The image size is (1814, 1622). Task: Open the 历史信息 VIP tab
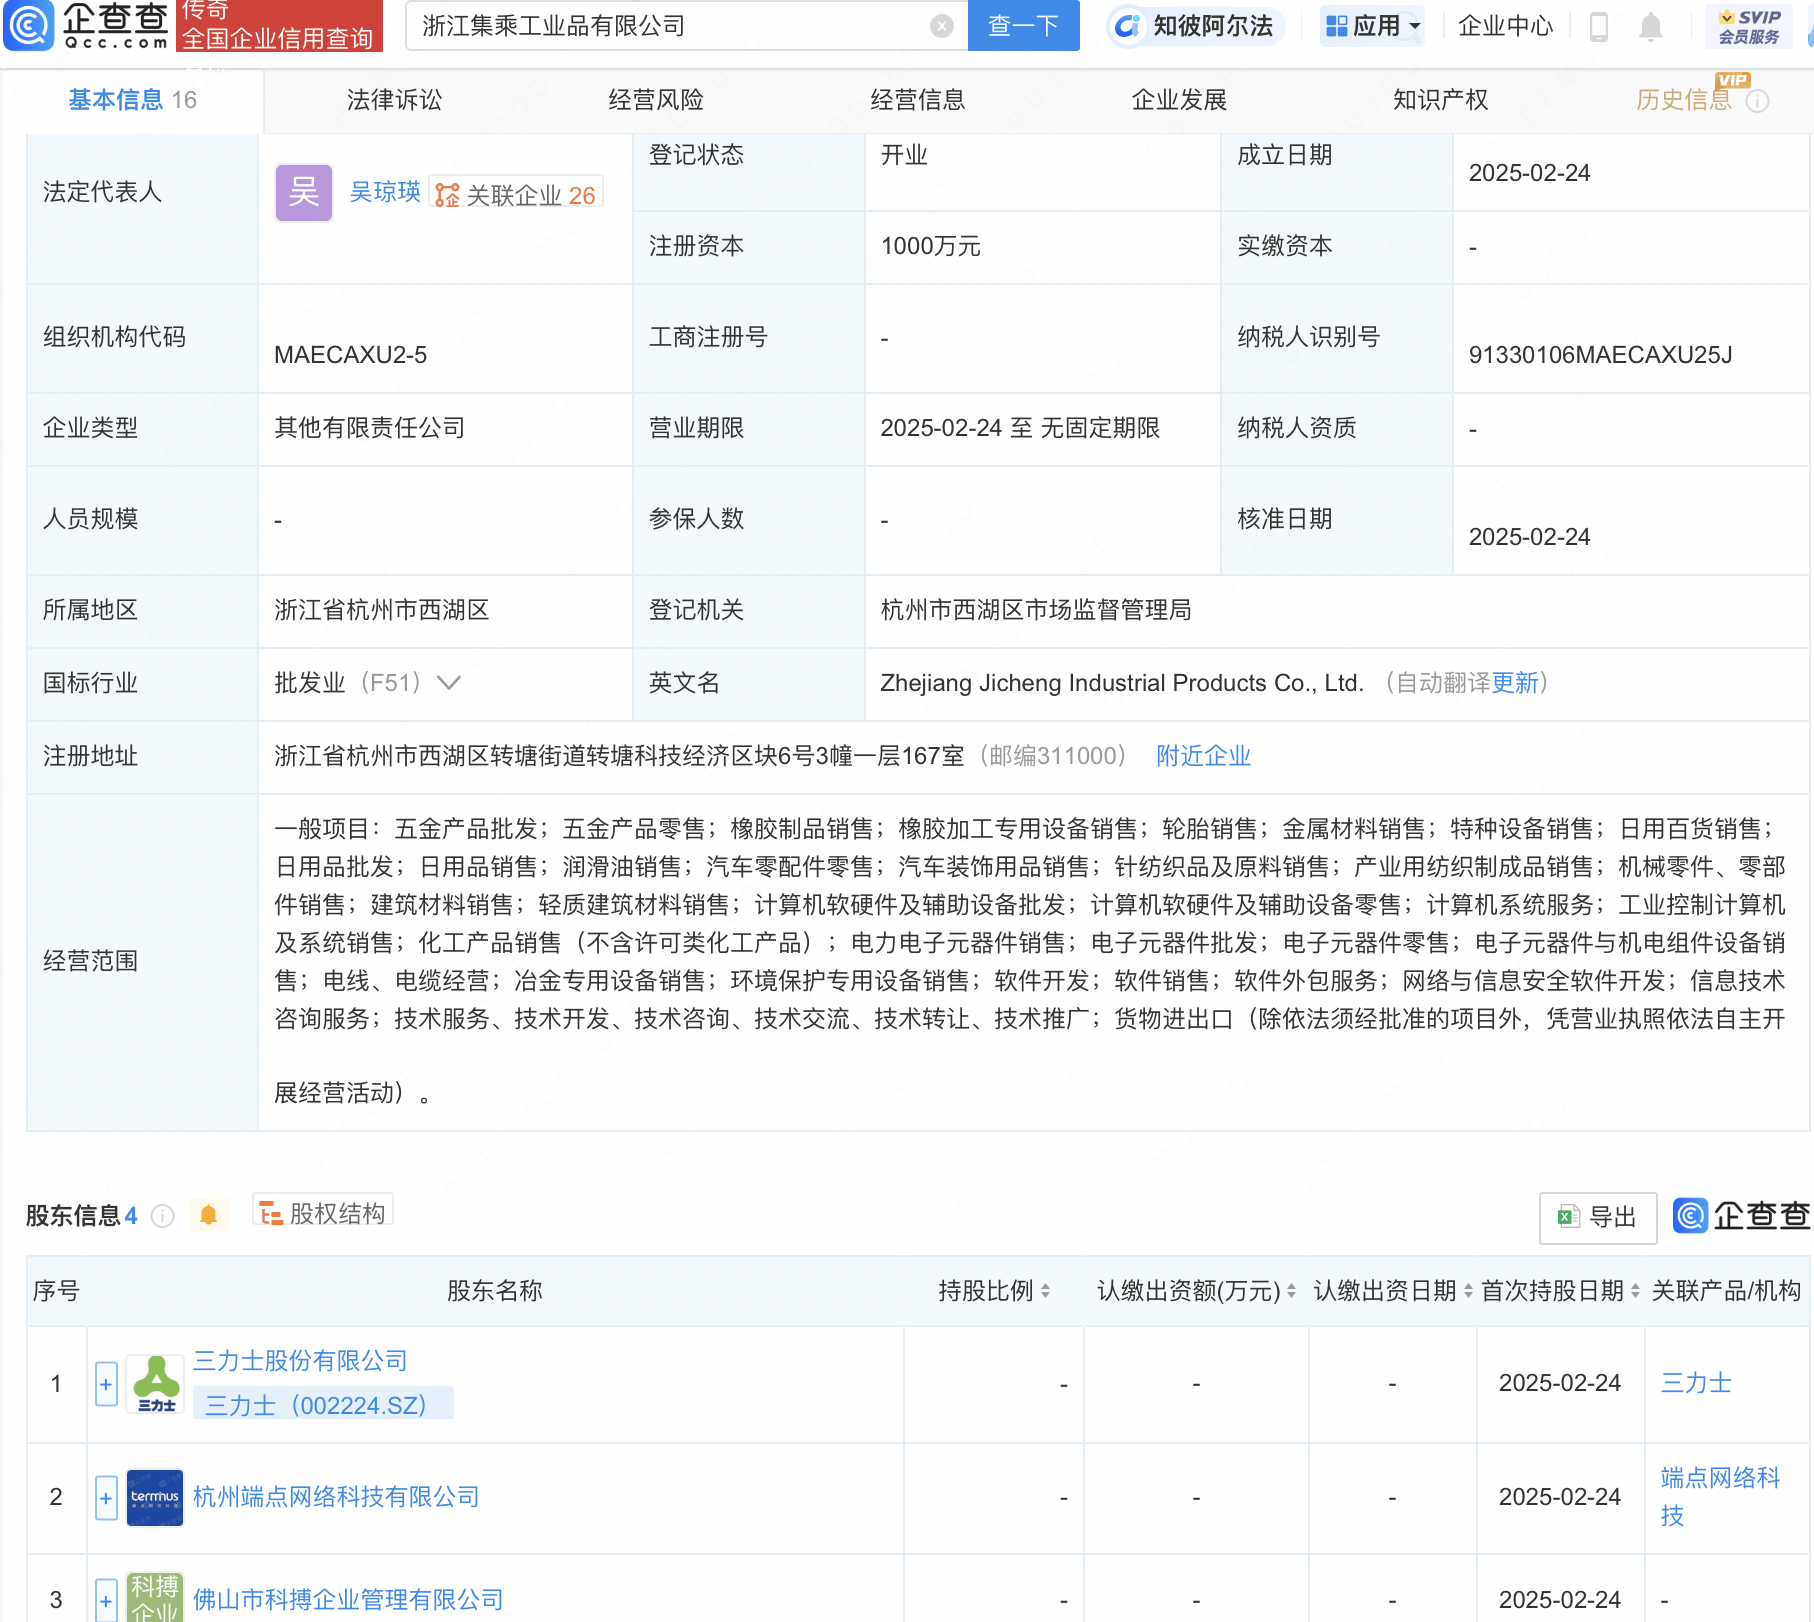click(x=1684, y=100)
